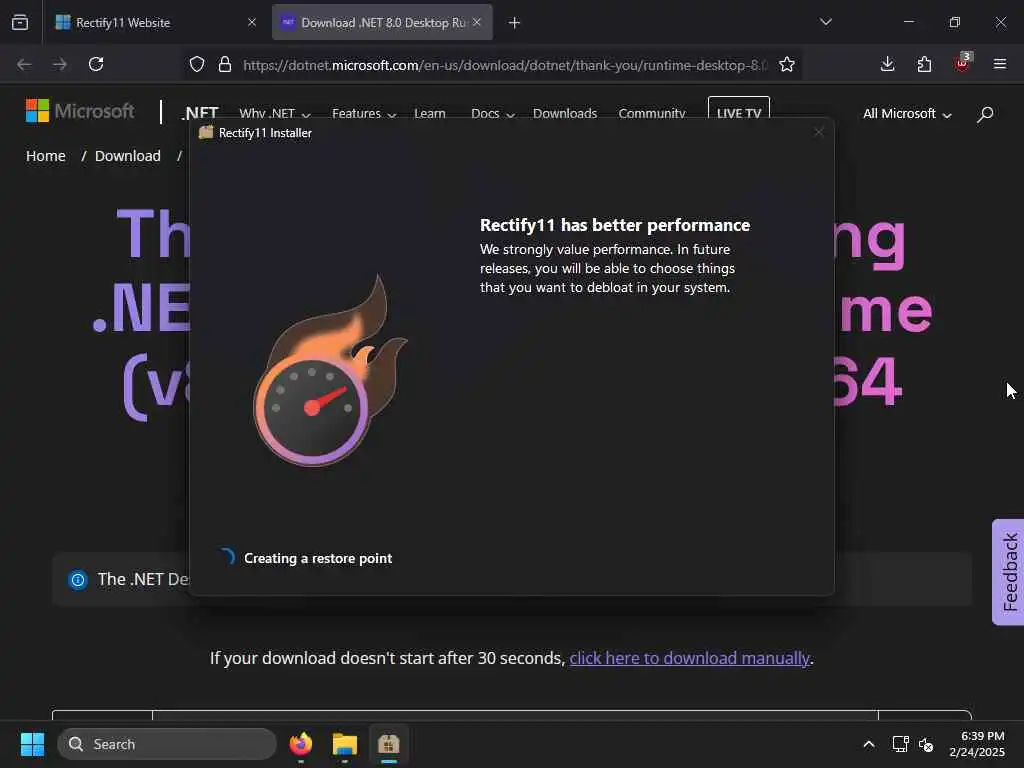Open the .NET home link
The height and width of the screenshot is (768, 1024).
[200, 113]
